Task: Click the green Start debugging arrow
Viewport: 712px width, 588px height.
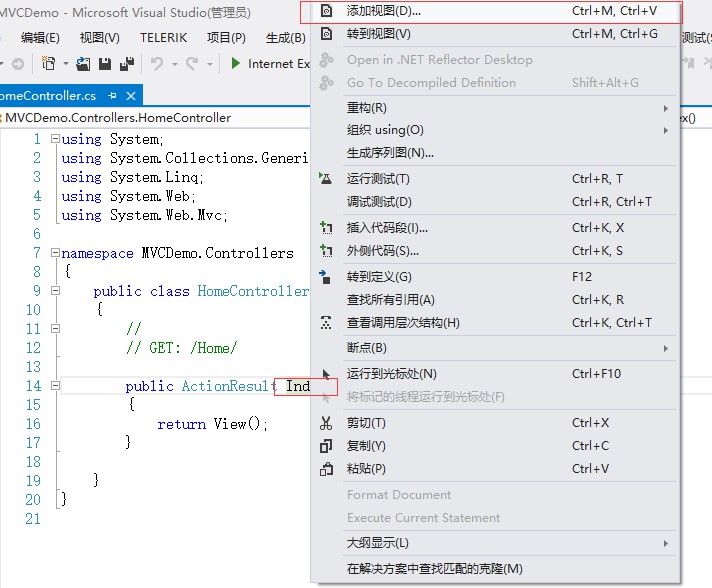Action: coord(235,64)
